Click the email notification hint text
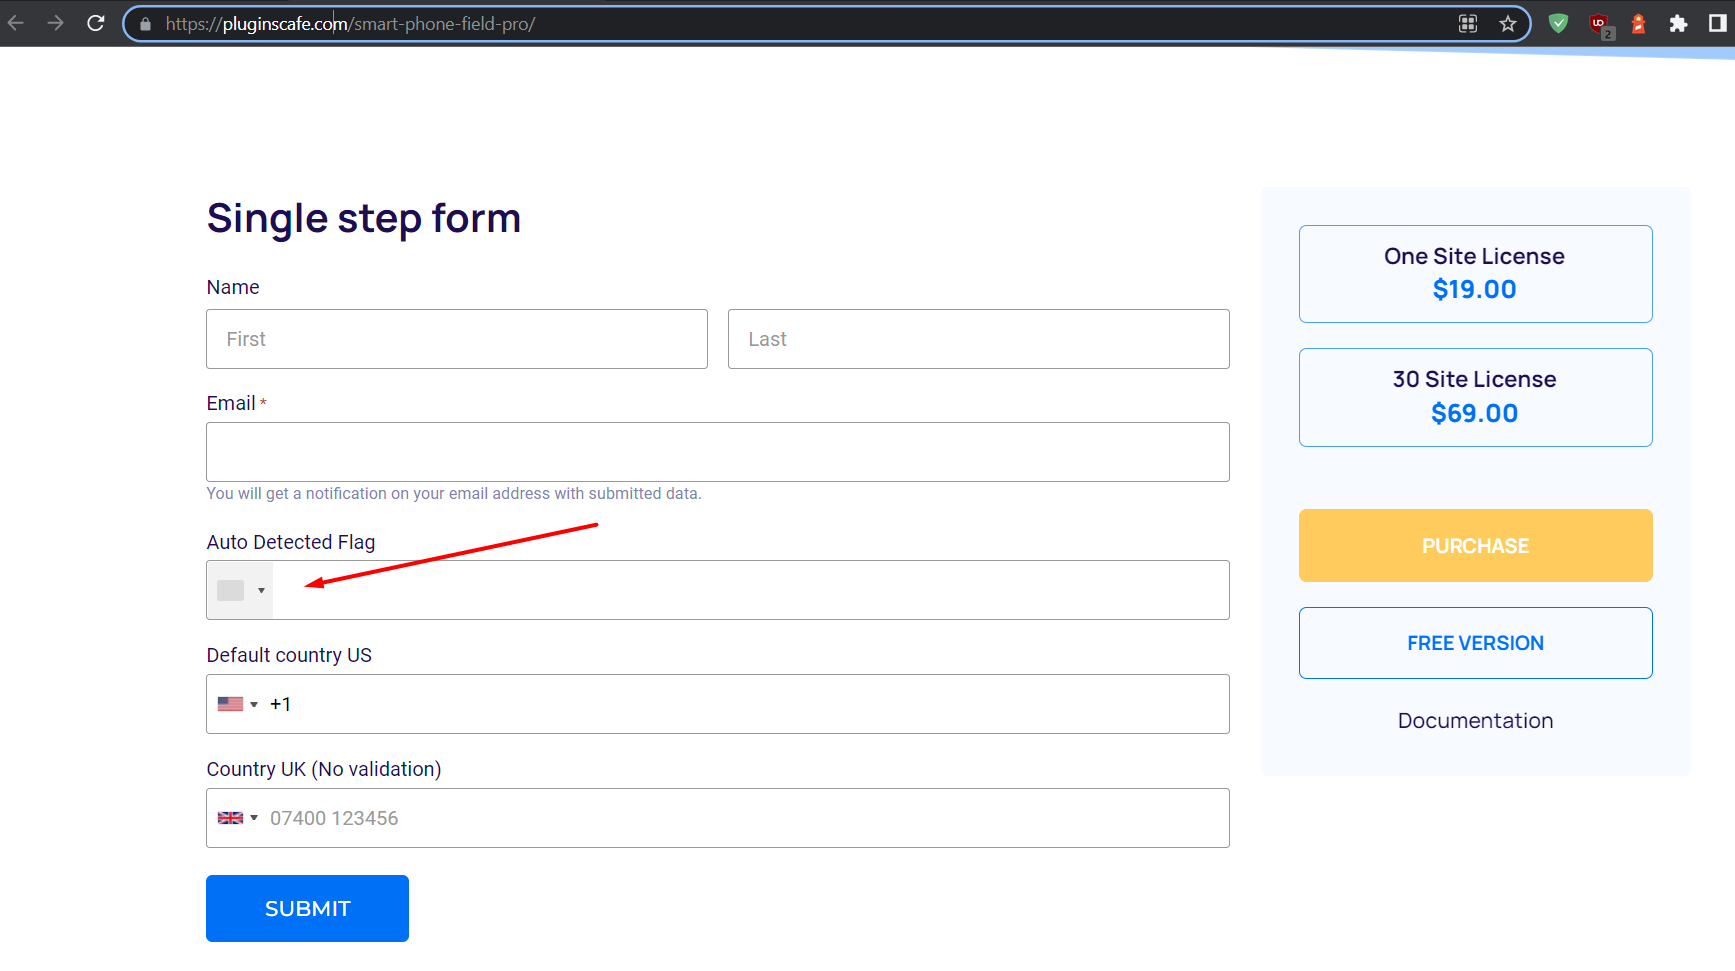 [x=454, y=494]
